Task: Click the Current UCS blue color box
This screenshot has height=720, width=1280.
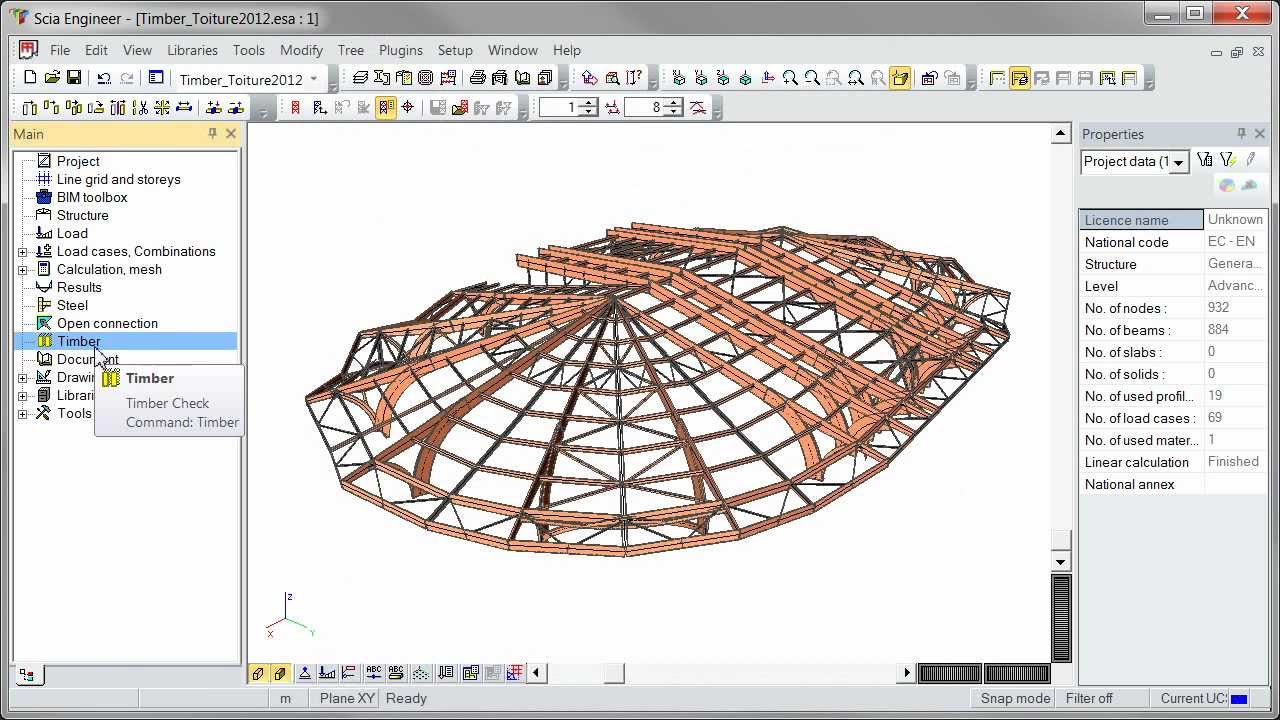Action: coord(1239,699)
